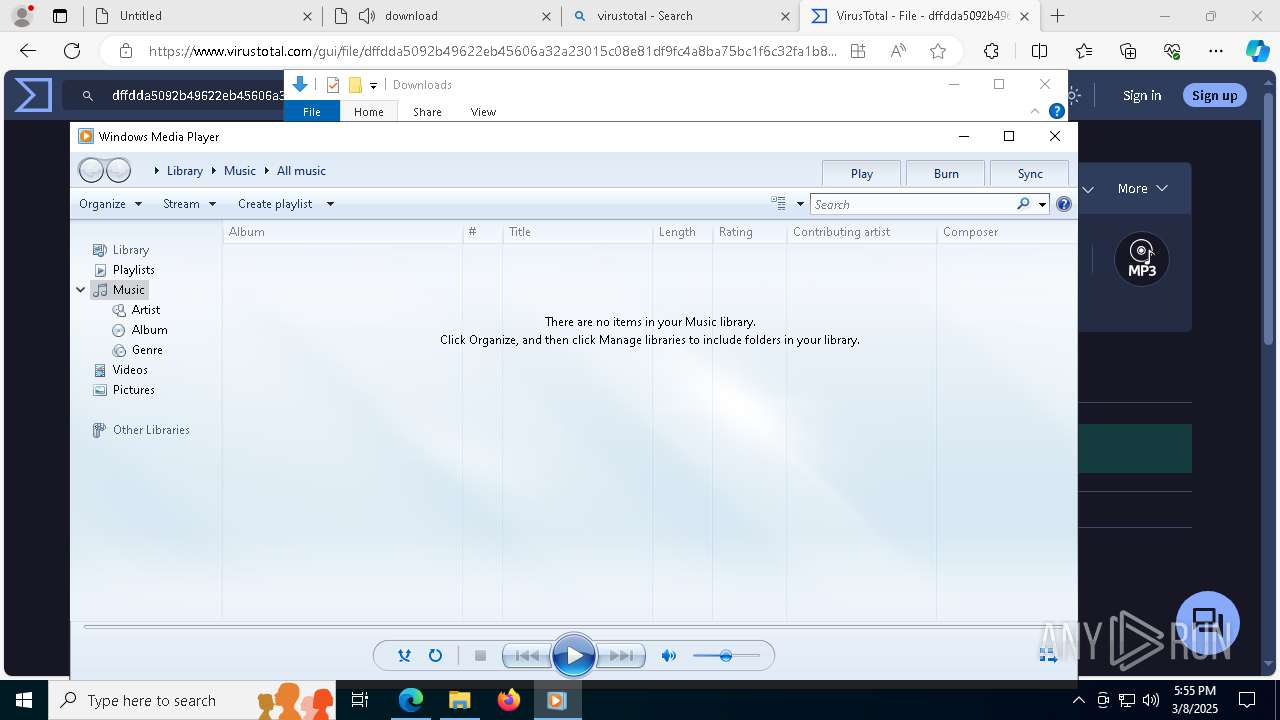
Task: Open the Play tab in media player
Action: (x=861, y=173)
